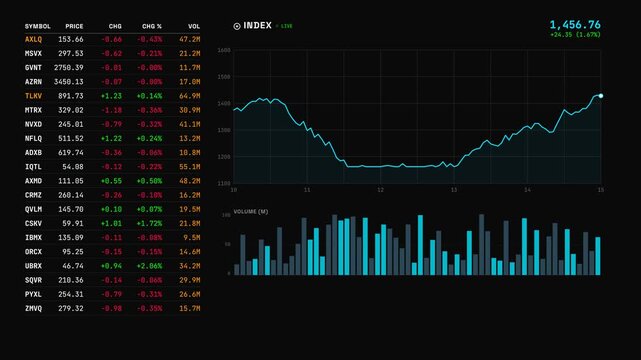641x360 pixels.
Task: Click CSKV percent change +1.72%
Action: coord(149,224)
